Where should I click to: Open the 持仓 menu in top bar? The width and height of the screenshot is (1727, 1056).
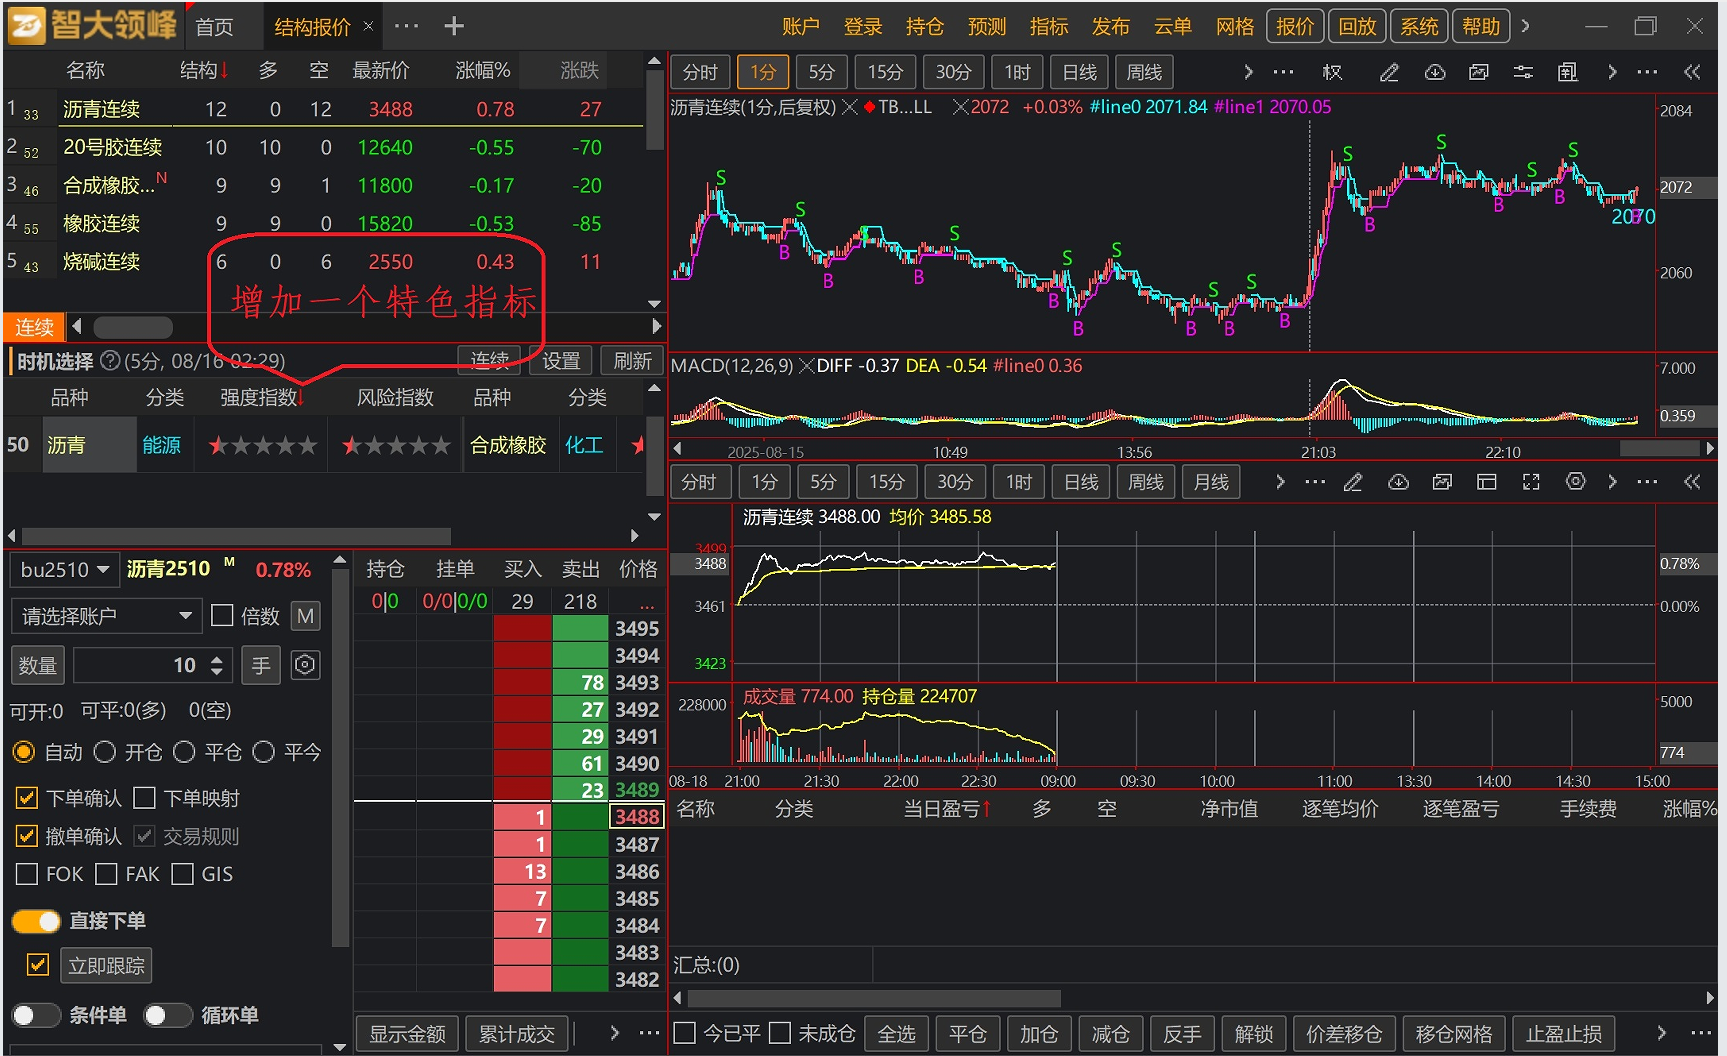pos(924,27)
